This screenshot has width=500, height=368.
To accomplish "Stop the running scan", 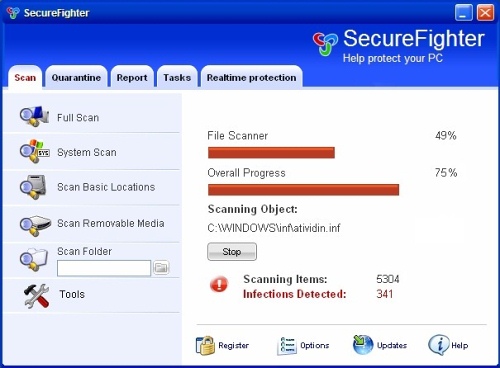I will (x=232, y=252).
